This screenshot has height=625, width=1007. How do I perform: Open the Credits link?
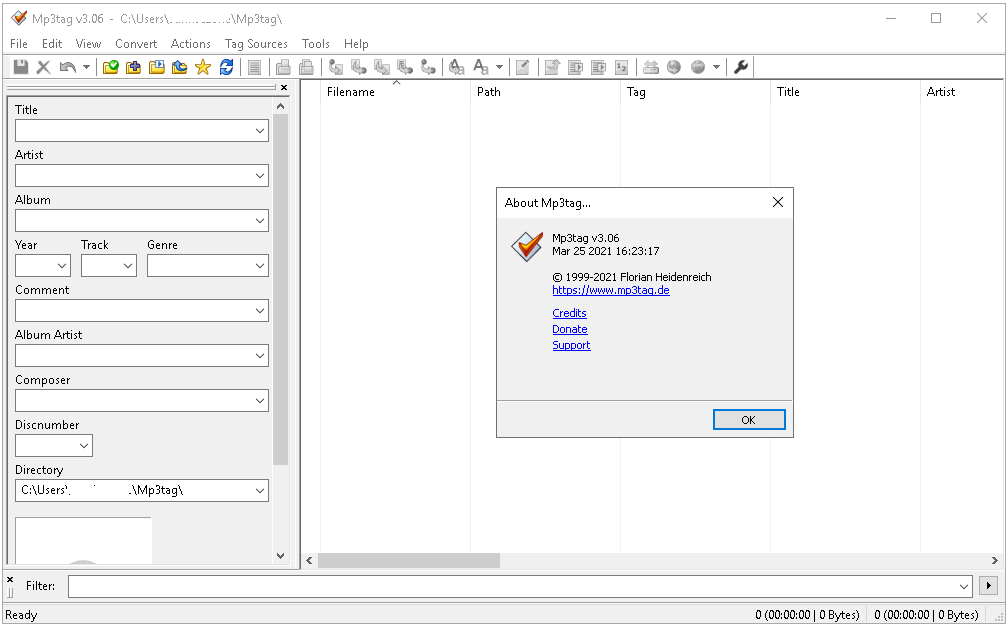[x=570, y=313]
